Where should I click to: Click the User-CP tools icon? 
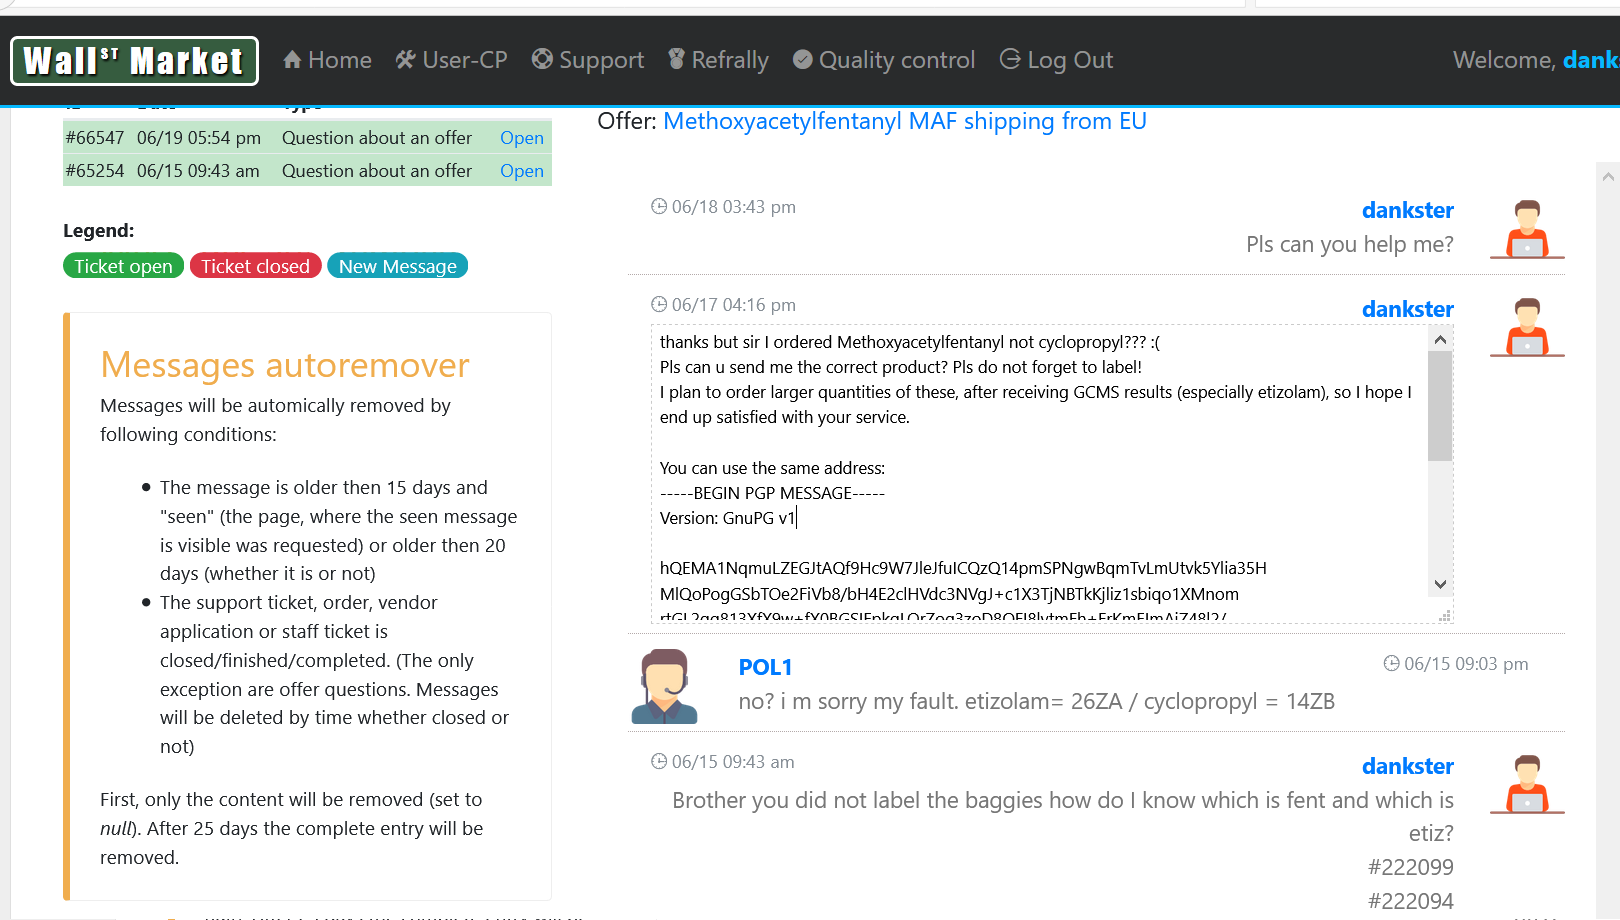pyautogui.click(x=405, y=60)
